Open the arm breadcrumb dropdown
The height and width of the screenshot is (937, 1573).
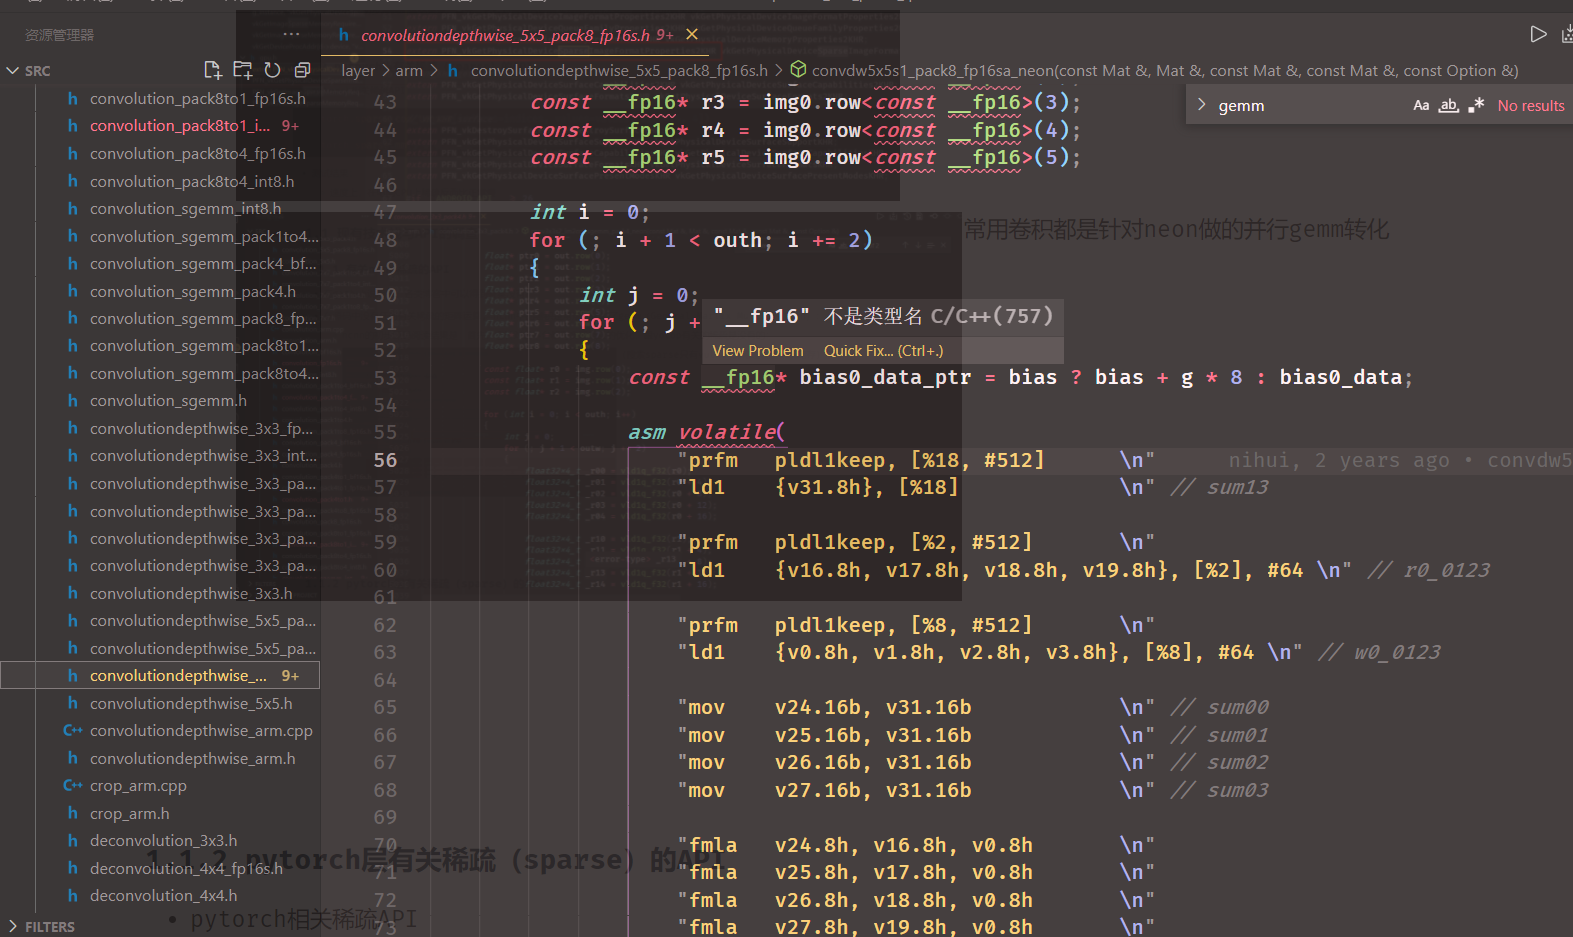tap(409, 70)
